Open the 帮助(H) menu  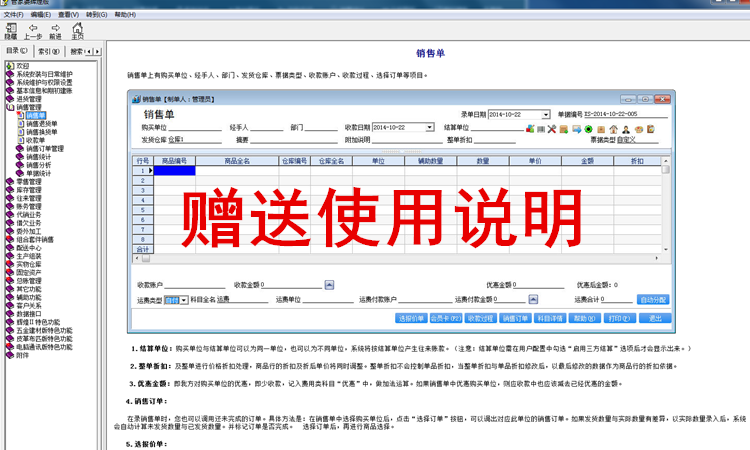pos(125,16)
